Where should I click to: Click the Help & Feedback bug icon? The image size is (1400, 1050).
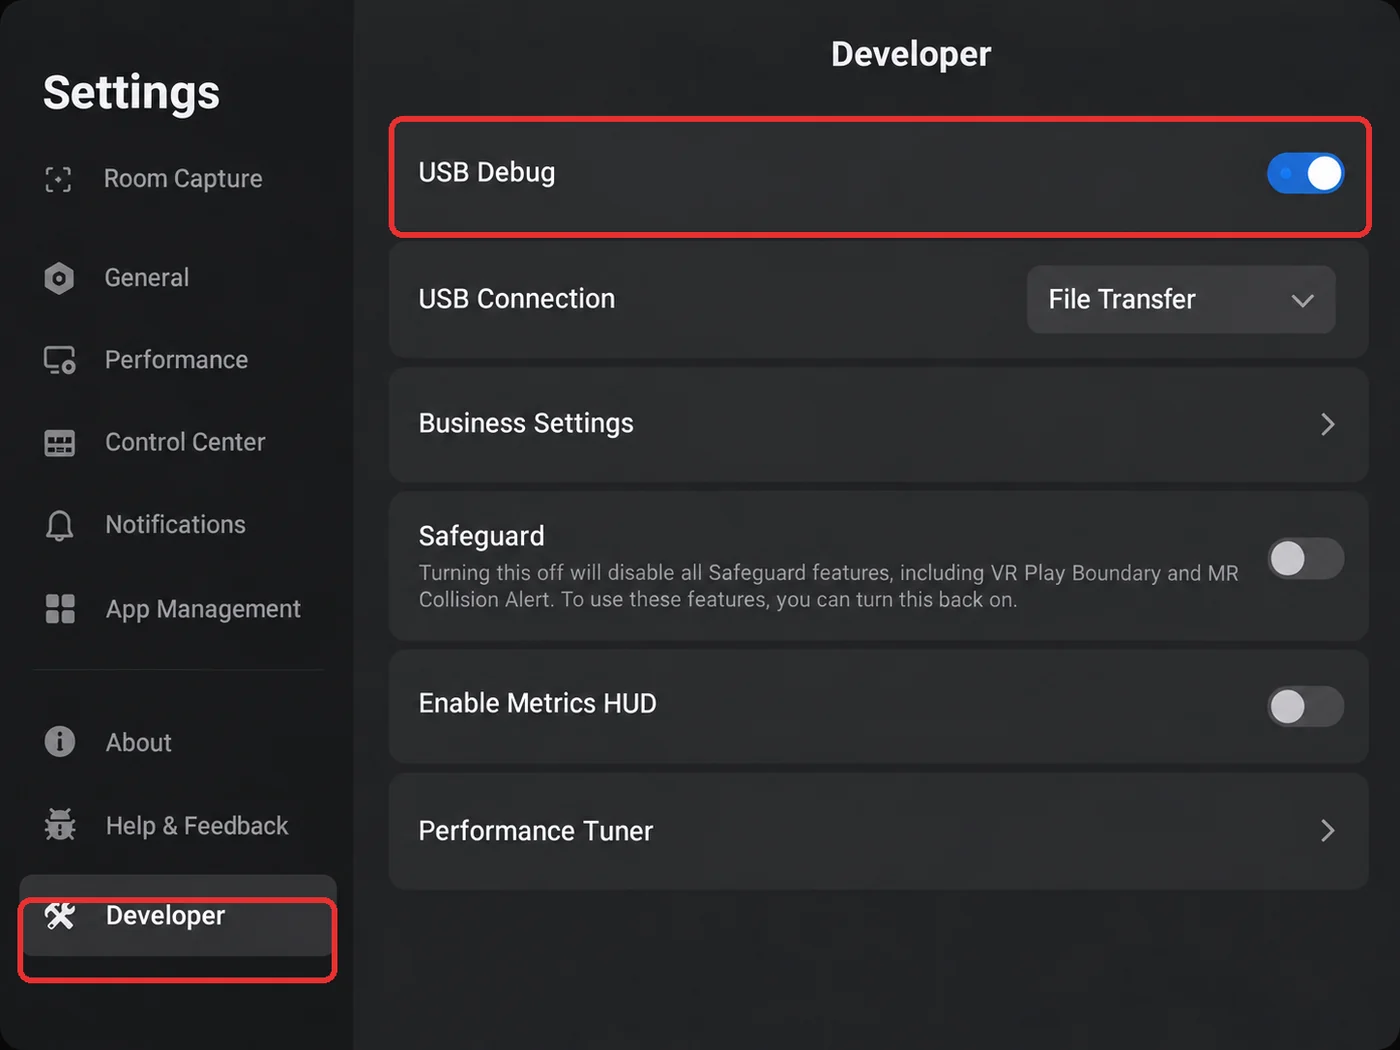(x=60, y=825)
